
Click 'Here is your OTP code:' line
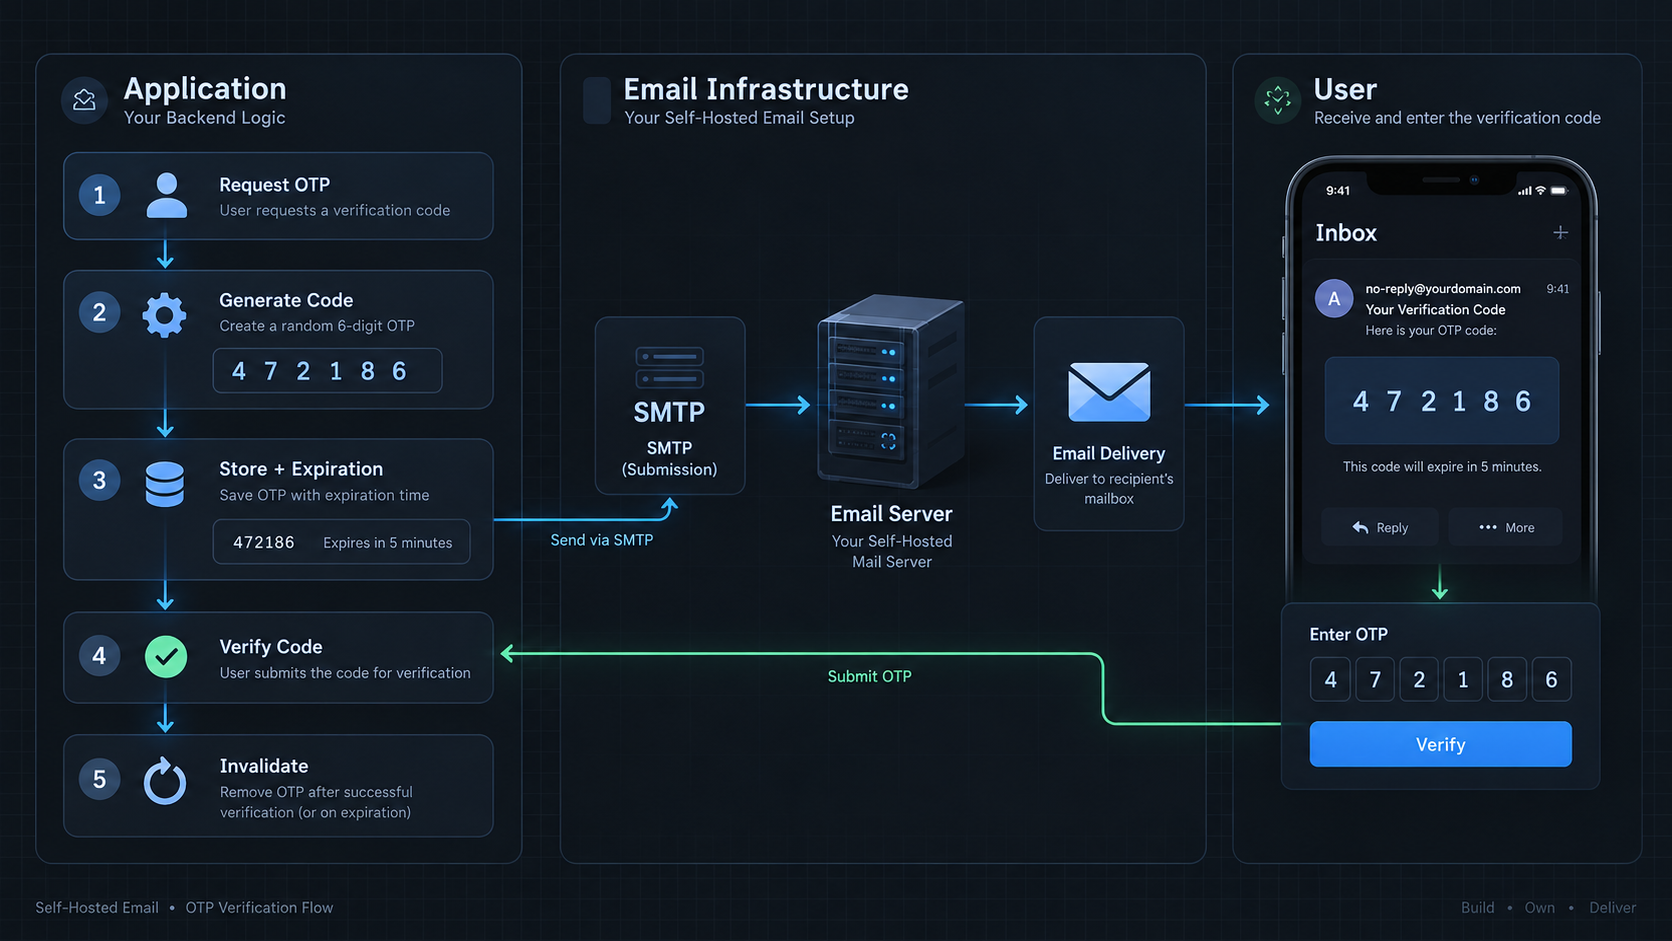coord(1431,331)
